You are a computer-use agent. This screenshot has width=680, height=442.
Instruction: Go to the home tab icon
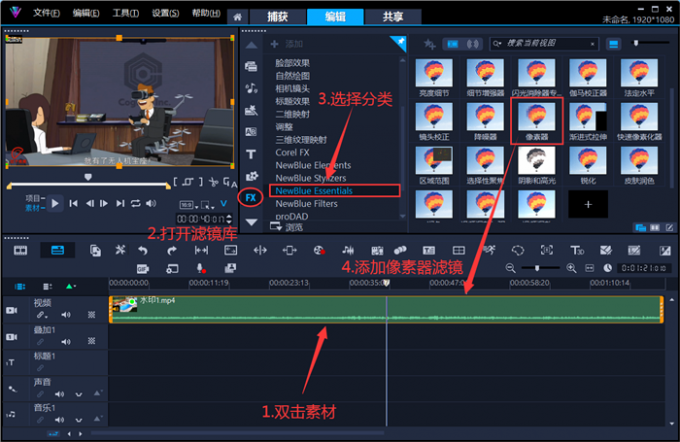237,17
